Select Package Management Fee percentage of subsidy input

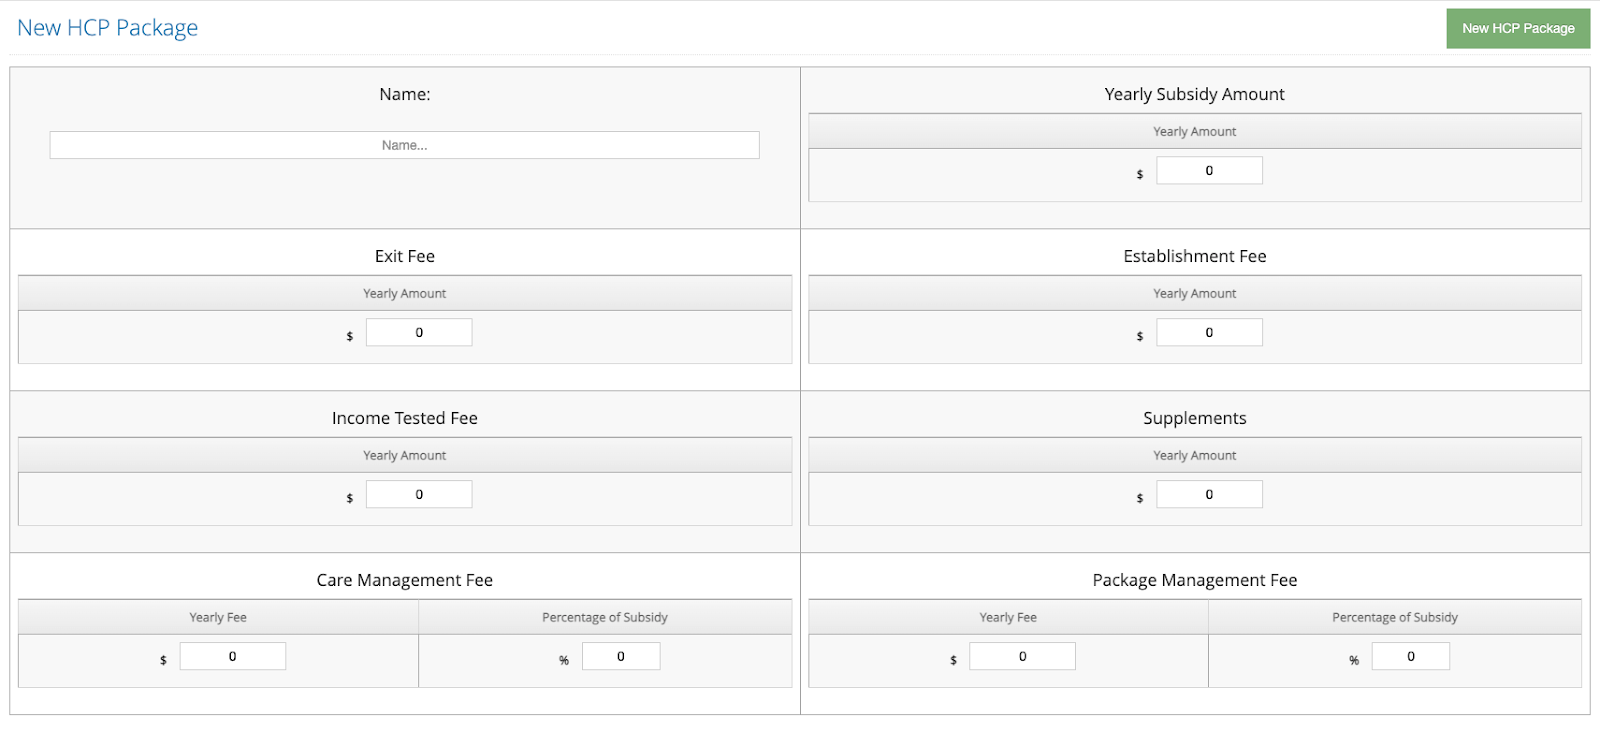pos(1410,657)
